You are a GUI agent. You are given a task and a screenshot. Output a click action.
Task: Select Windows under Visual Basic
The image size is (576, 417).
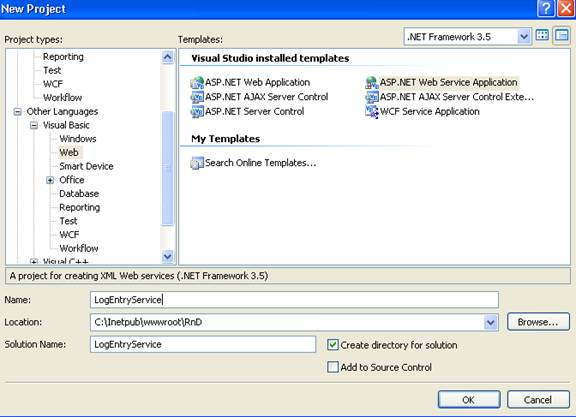[78, 139]
